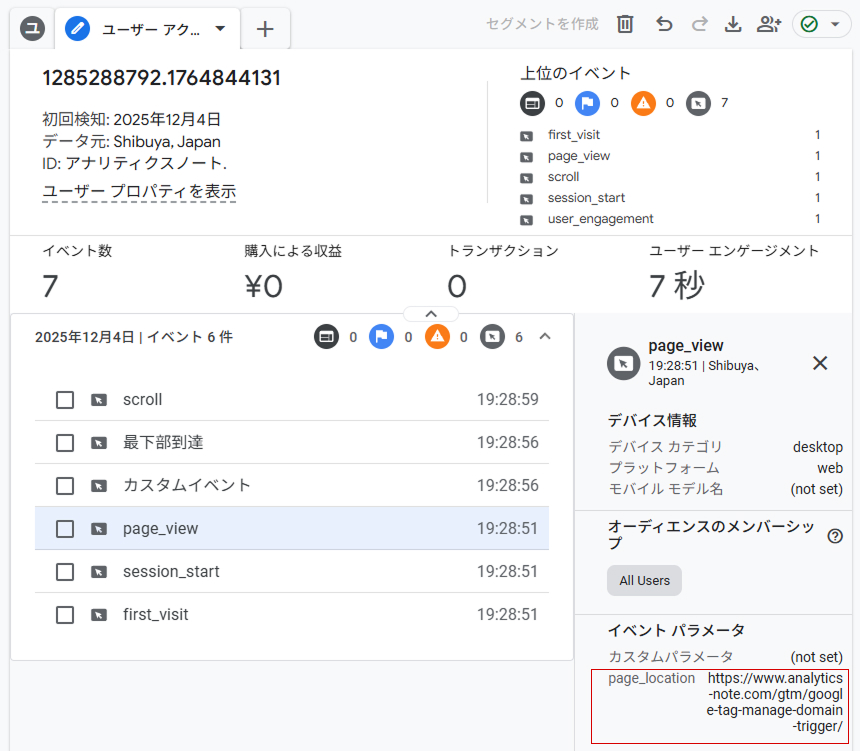
Task: Collapse the summary section with center chevron
Action: coord(430,313)
